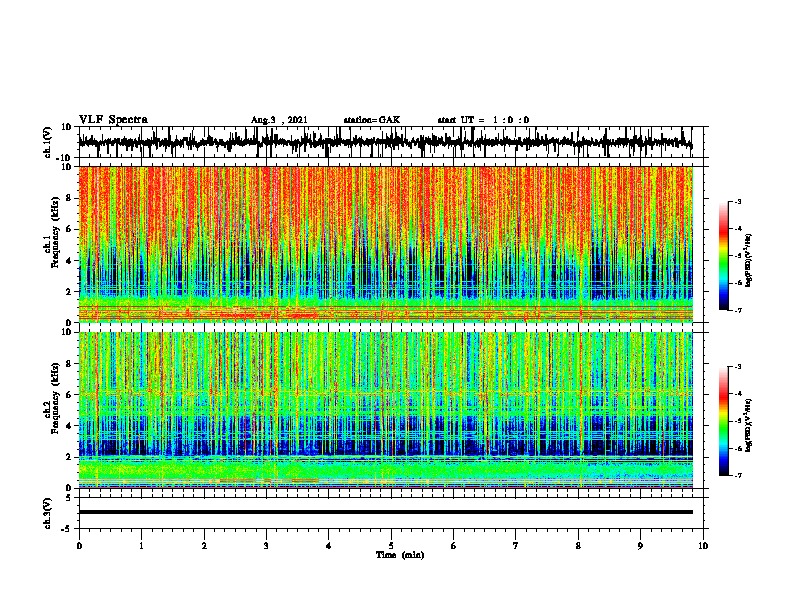Click the "VLF Spectra" plot title
Viewport: 792px width, 612px height.
[113, 120]
